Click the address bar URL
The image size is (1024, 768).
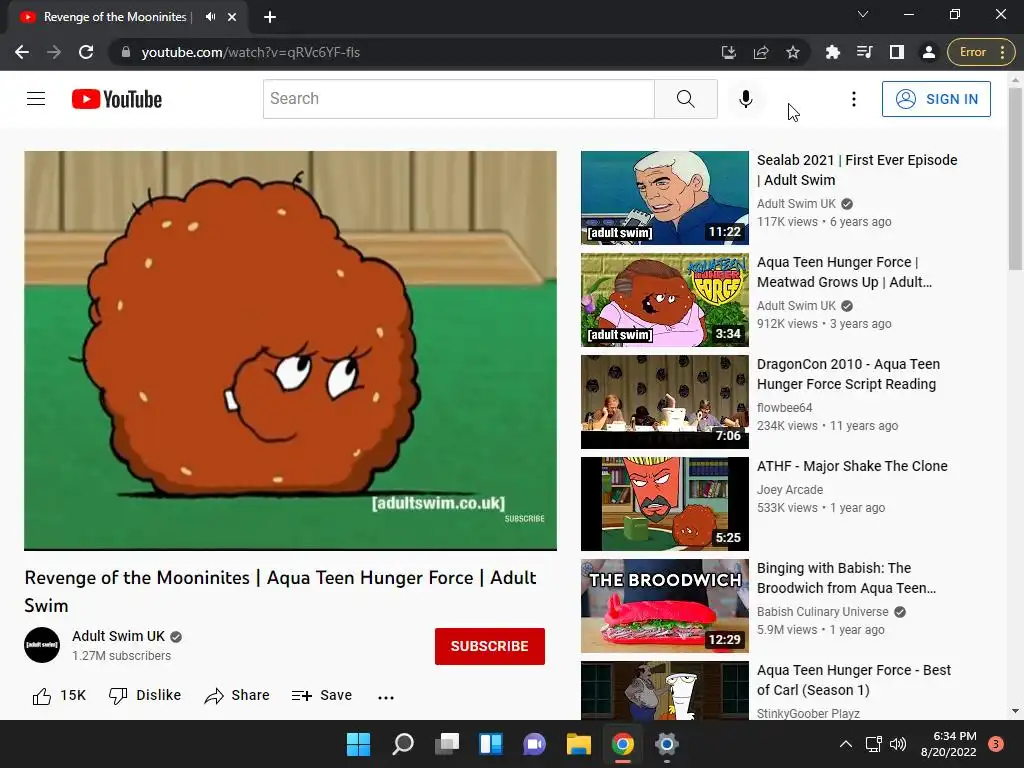(x=251, y=52)
